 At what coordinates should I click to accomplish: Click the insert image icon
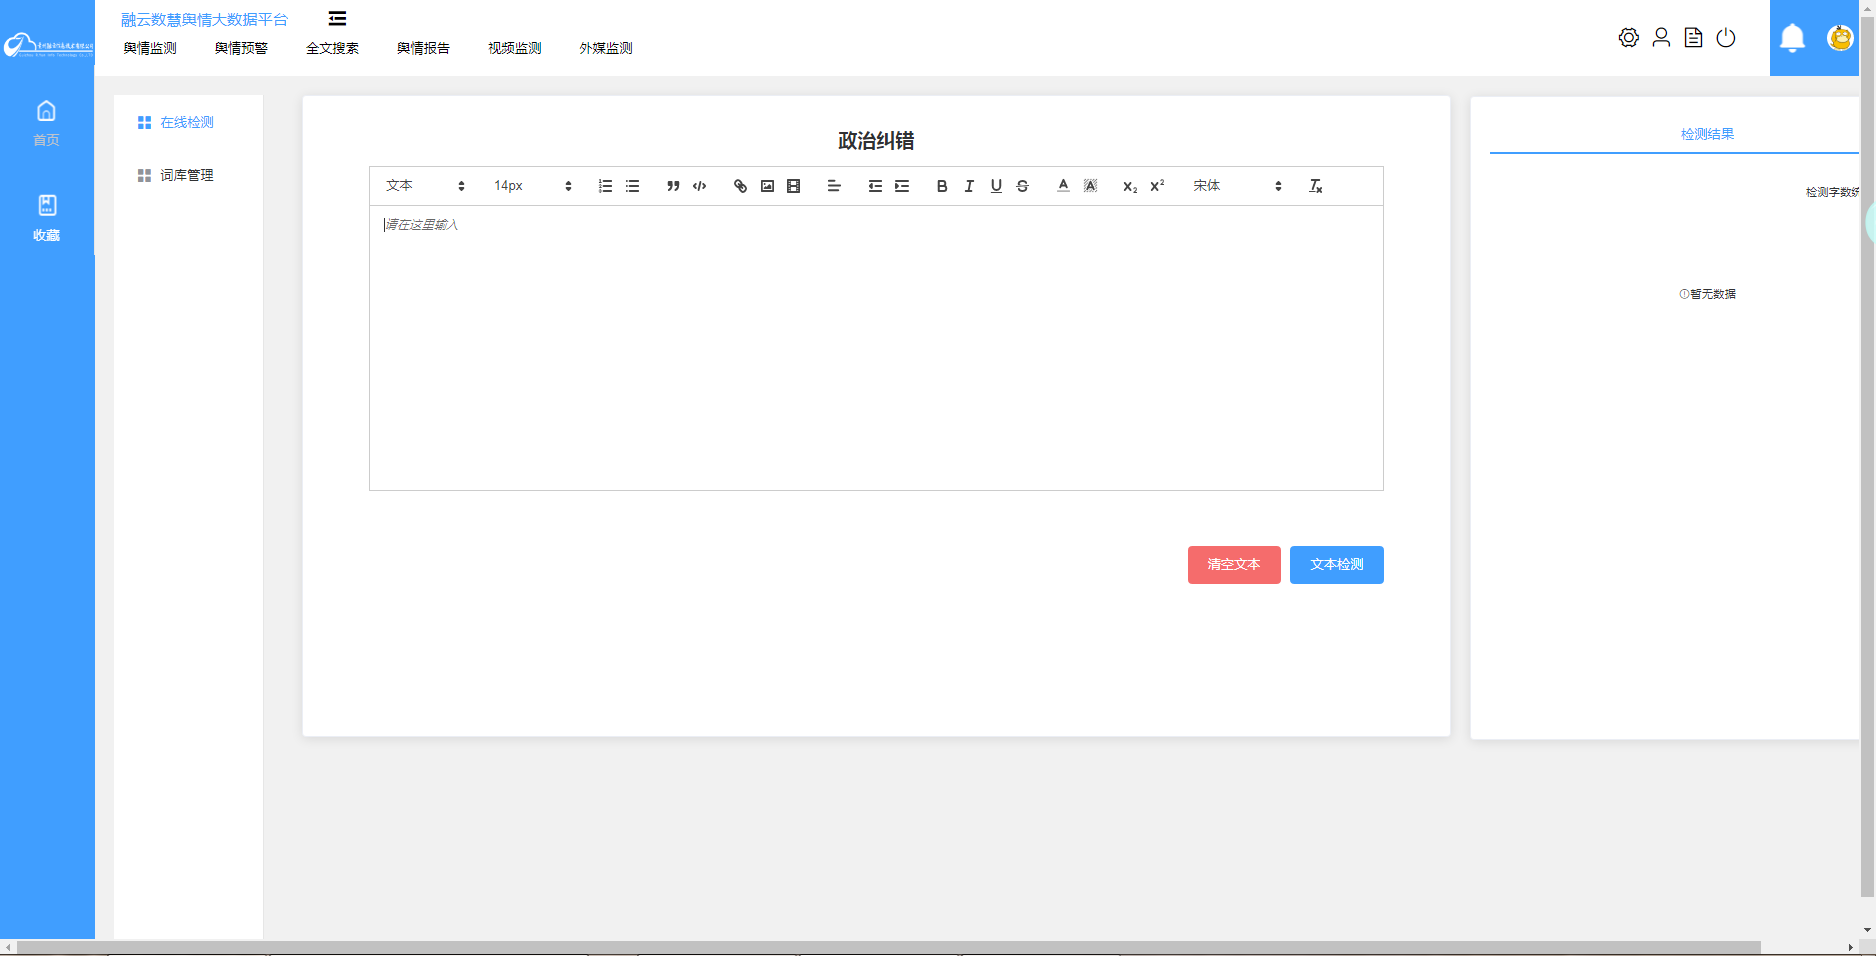767,186
